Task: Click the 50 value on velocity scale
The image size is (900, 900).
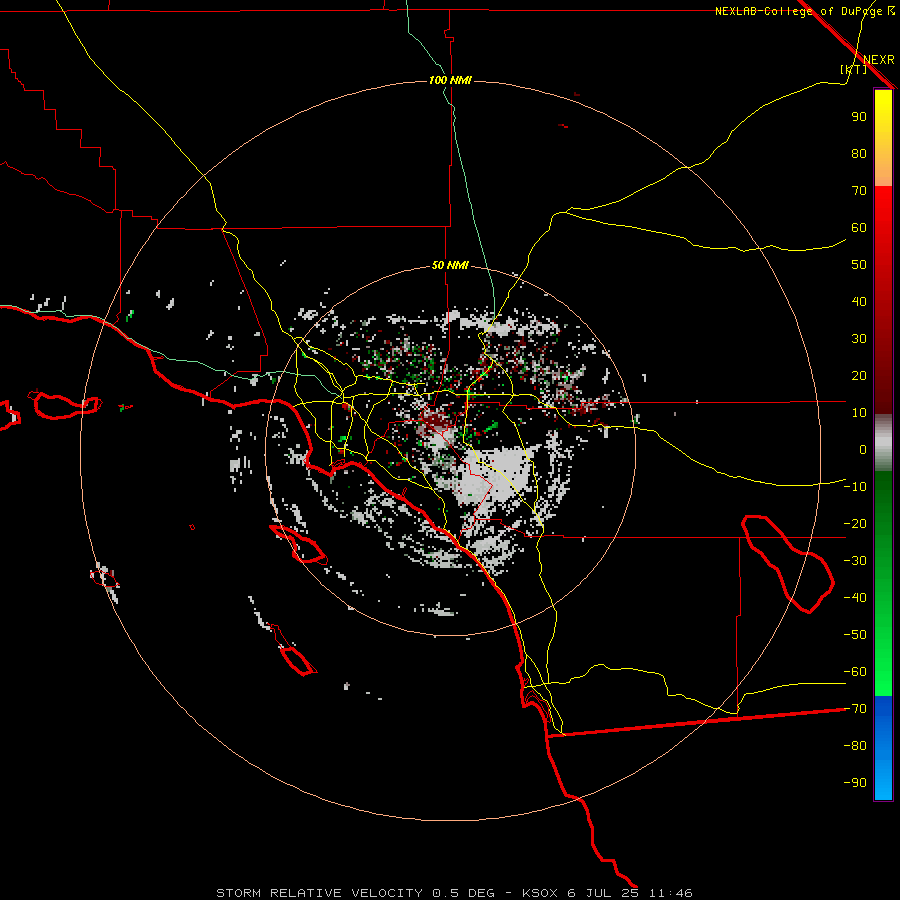Action: (859, 265)
